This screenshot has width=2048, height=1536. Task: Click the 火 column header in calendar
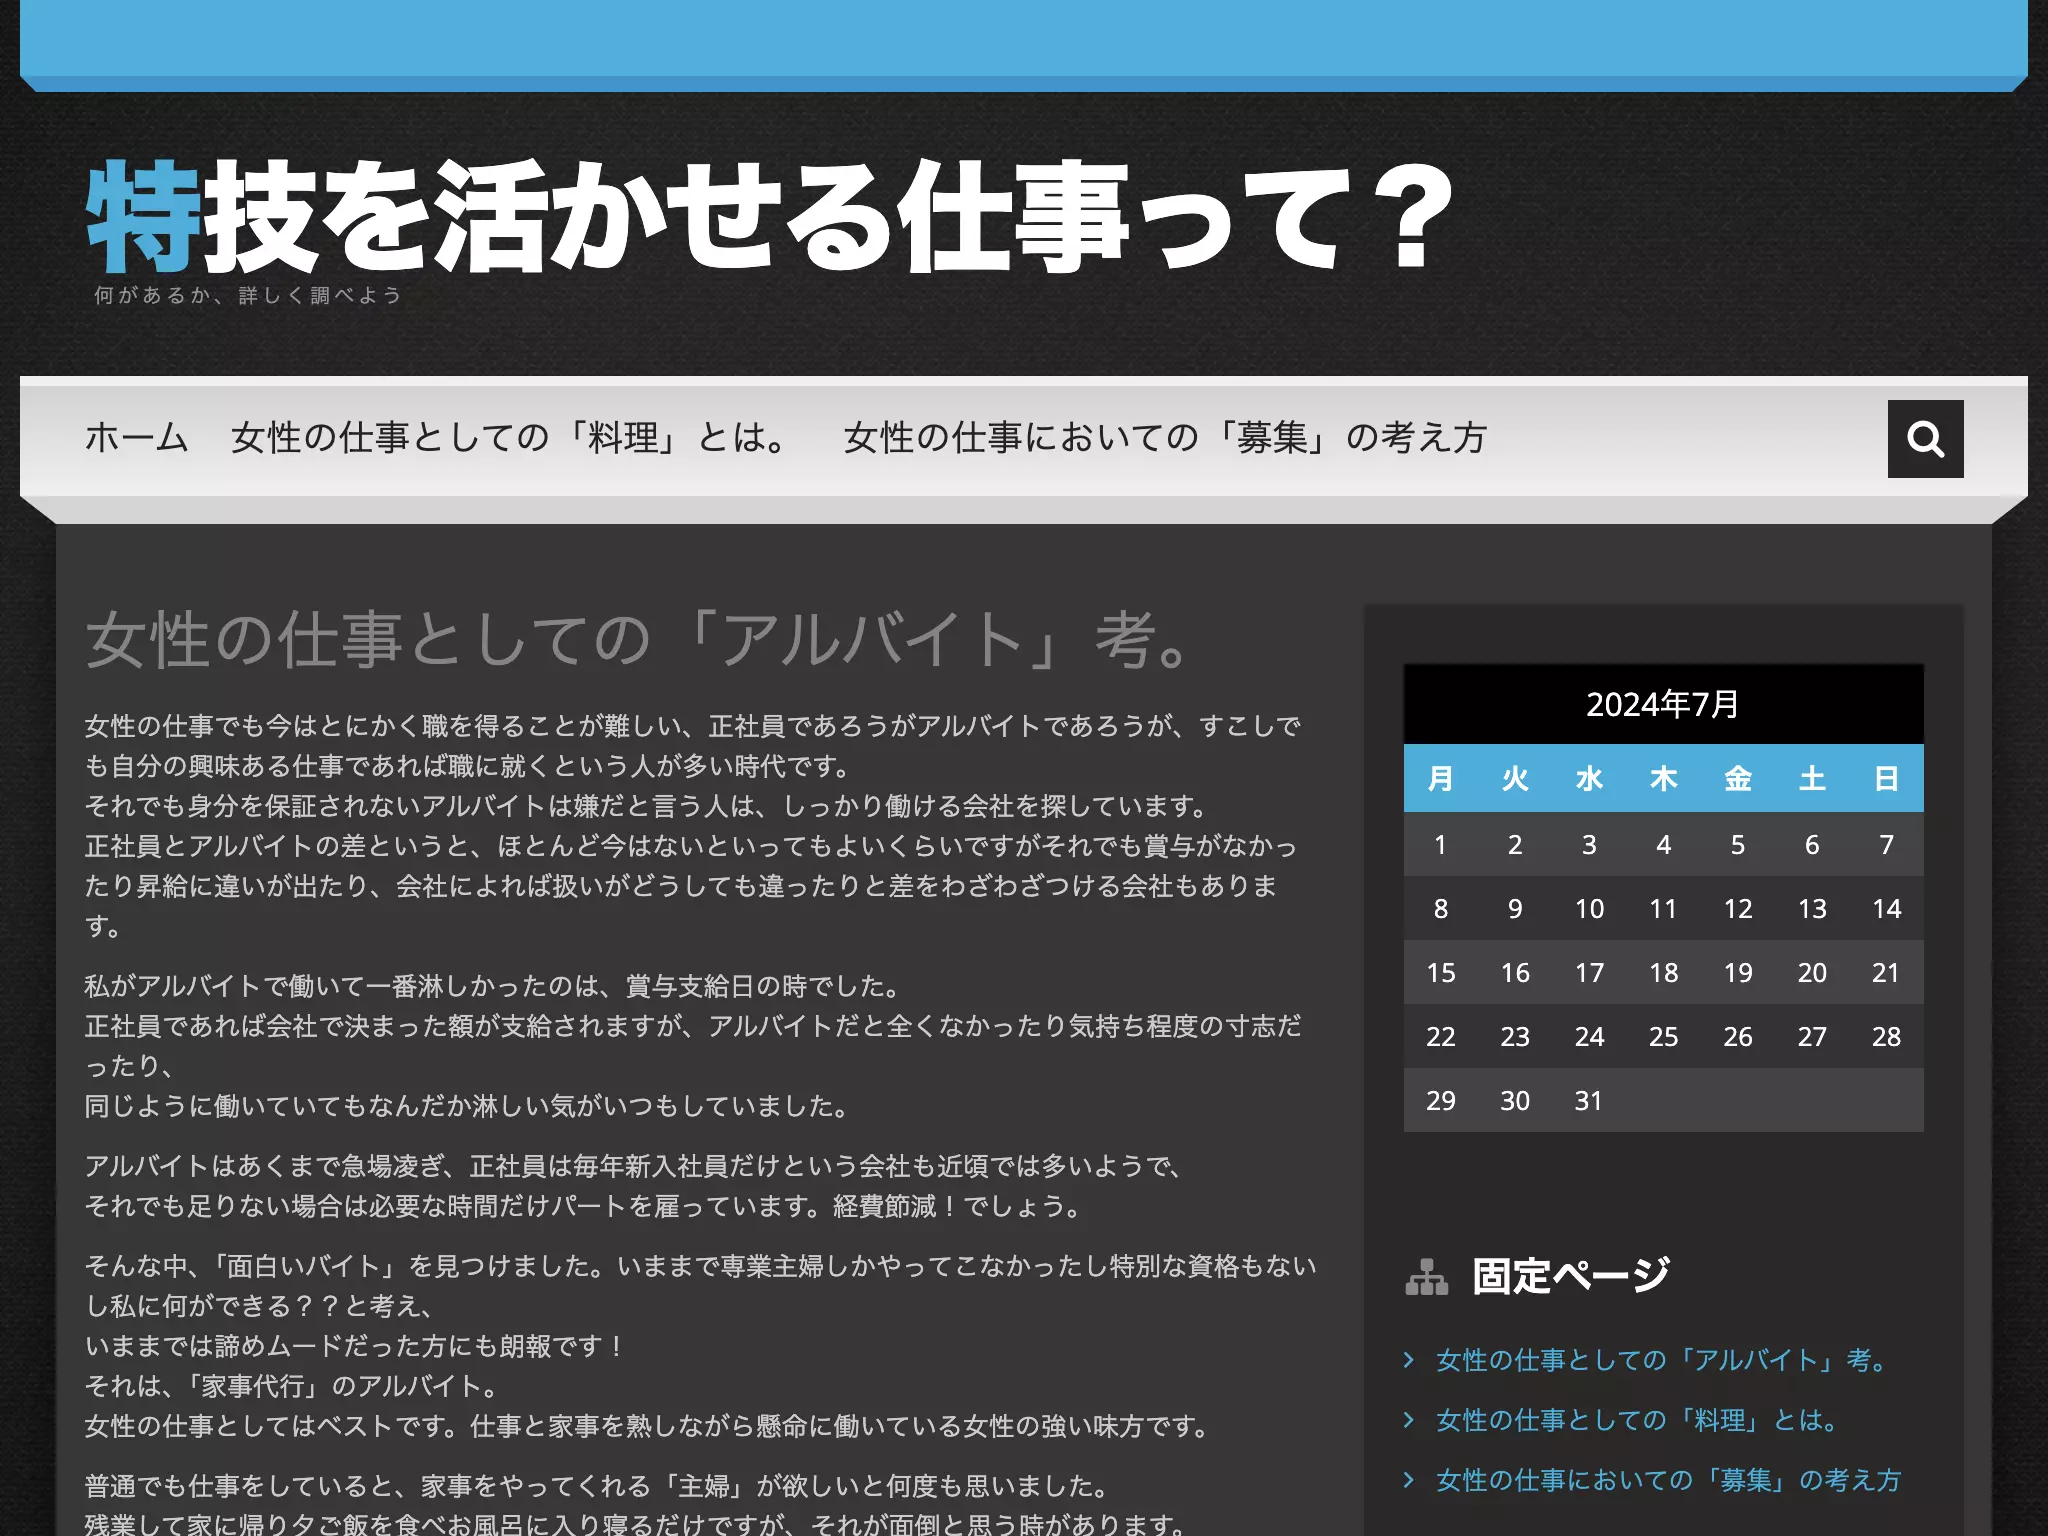(1515, 778)
